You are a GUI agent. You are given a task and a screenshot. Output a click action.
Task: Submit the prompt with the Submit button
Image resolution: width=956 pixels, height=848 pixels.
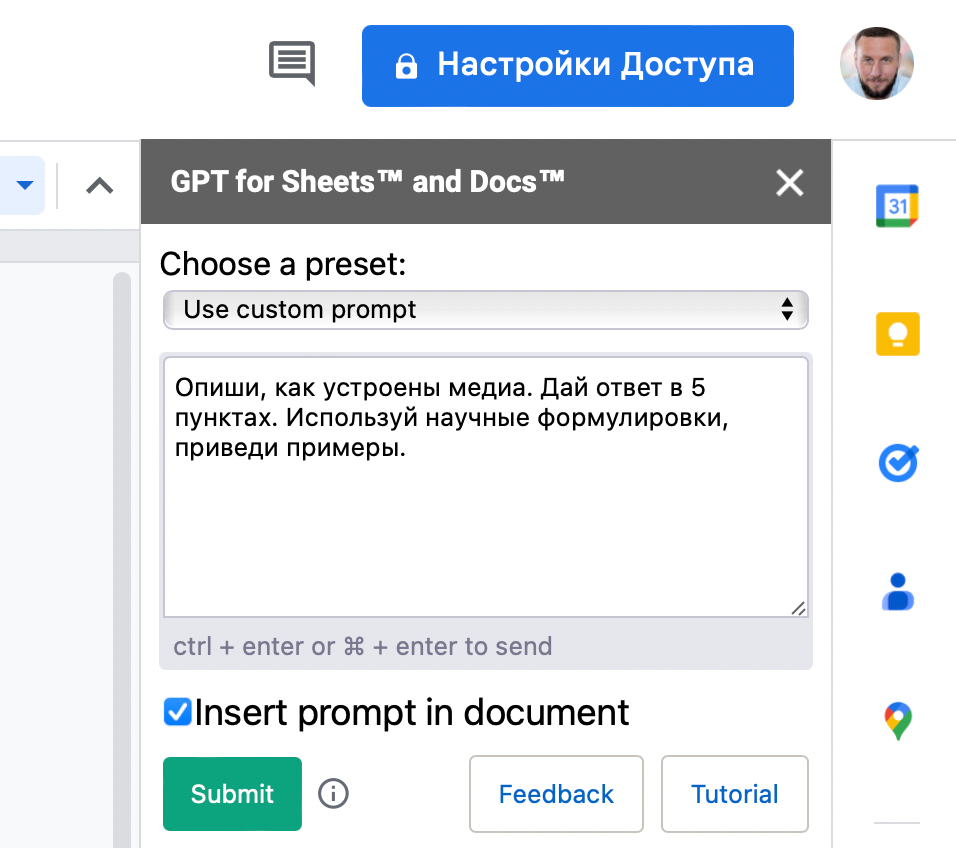(x=232, y=794)
